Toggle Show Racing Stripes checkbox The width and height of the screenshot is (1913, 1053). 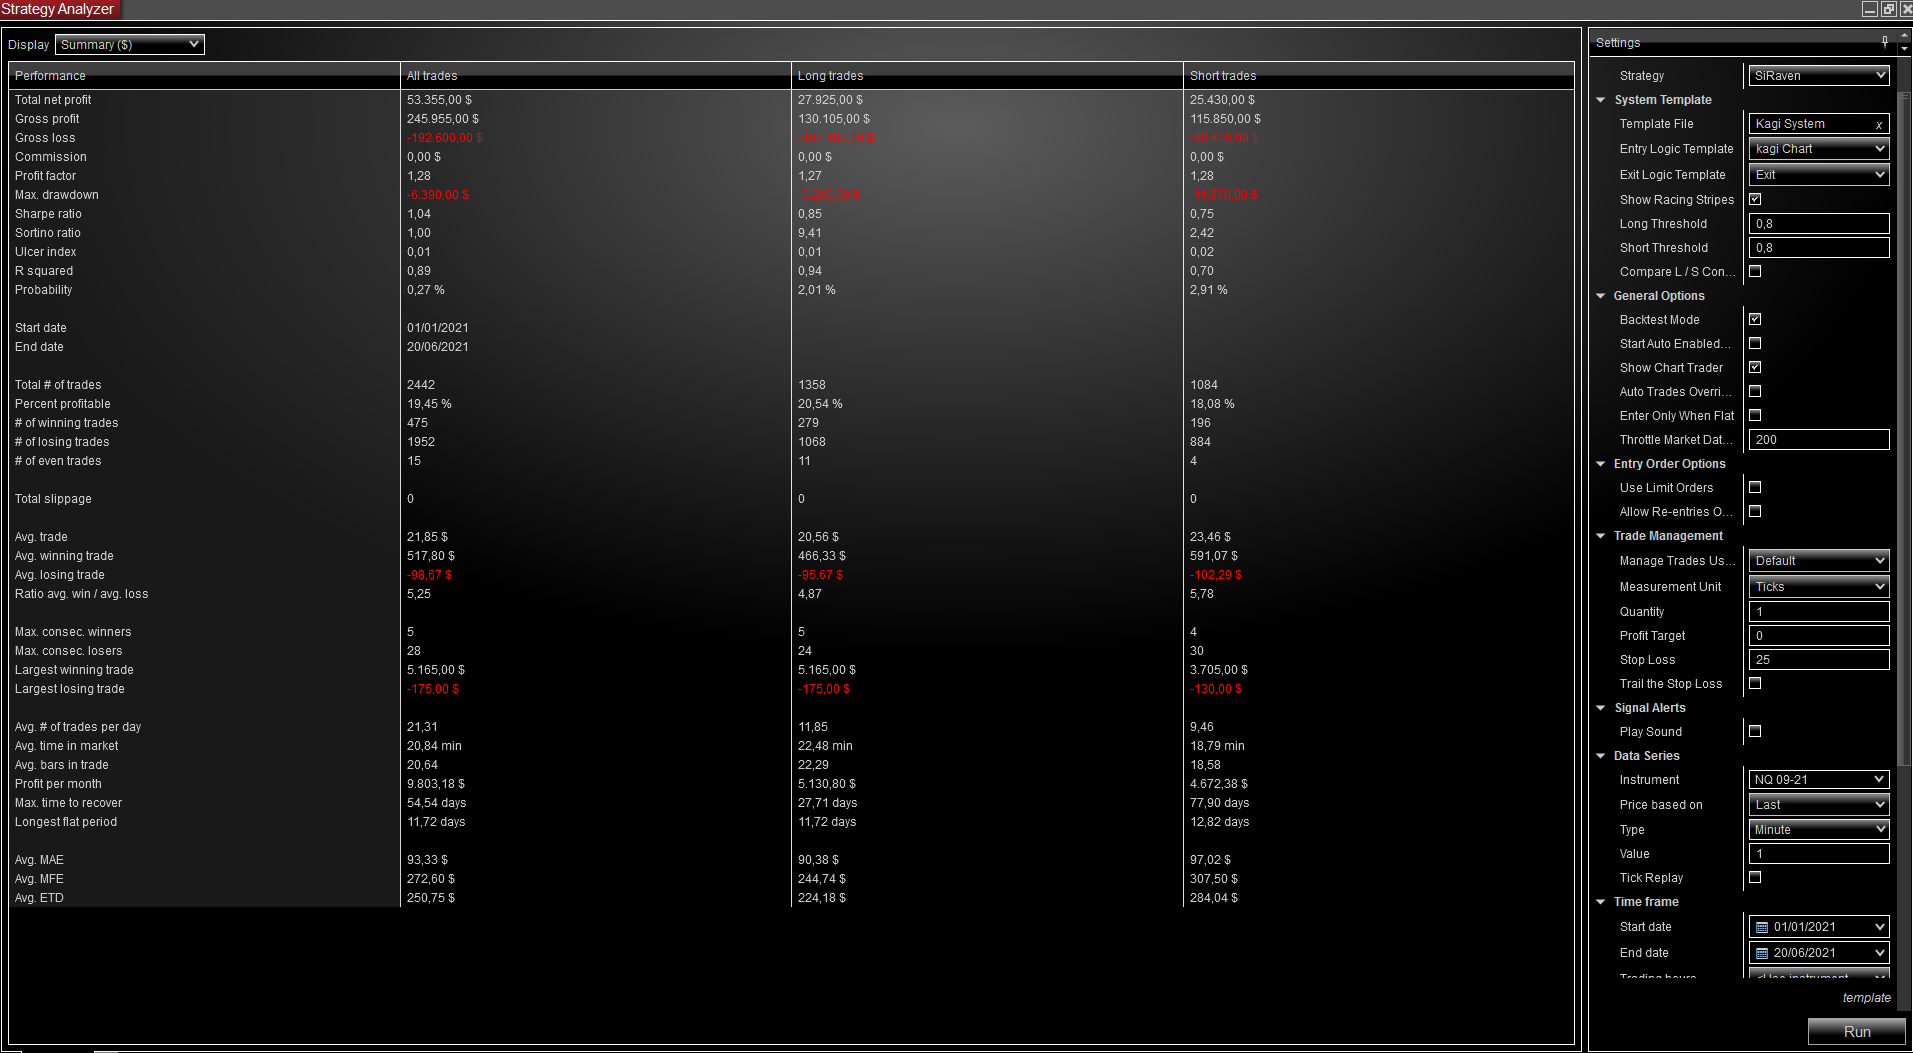pyautogui.click(x=1755, y=200)
